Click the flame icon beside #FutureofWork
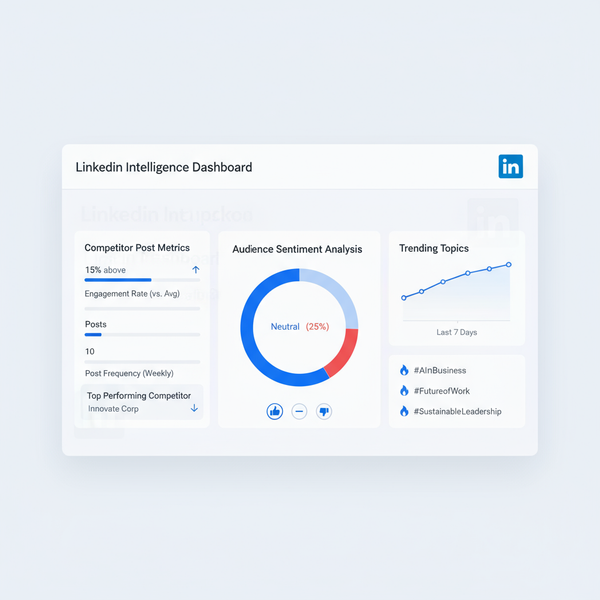The image size is (600, 600). pos(404,391)
